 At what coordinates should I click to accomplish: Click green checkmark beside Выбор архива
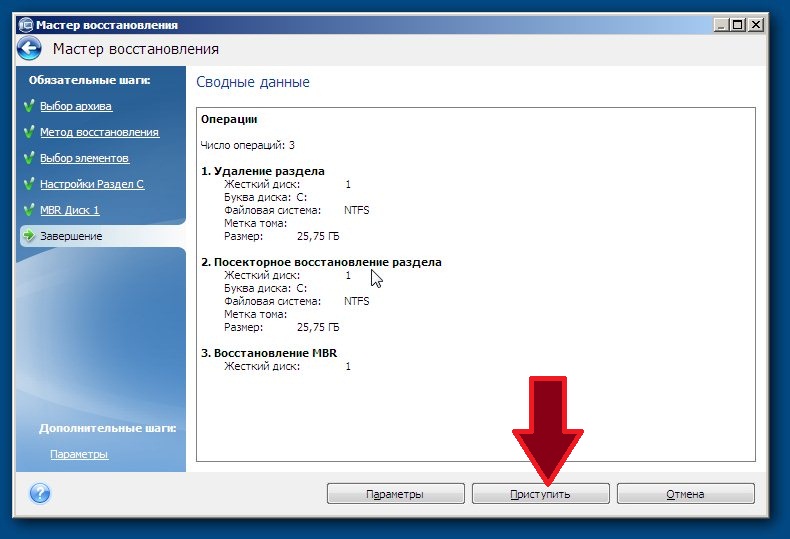29,106
